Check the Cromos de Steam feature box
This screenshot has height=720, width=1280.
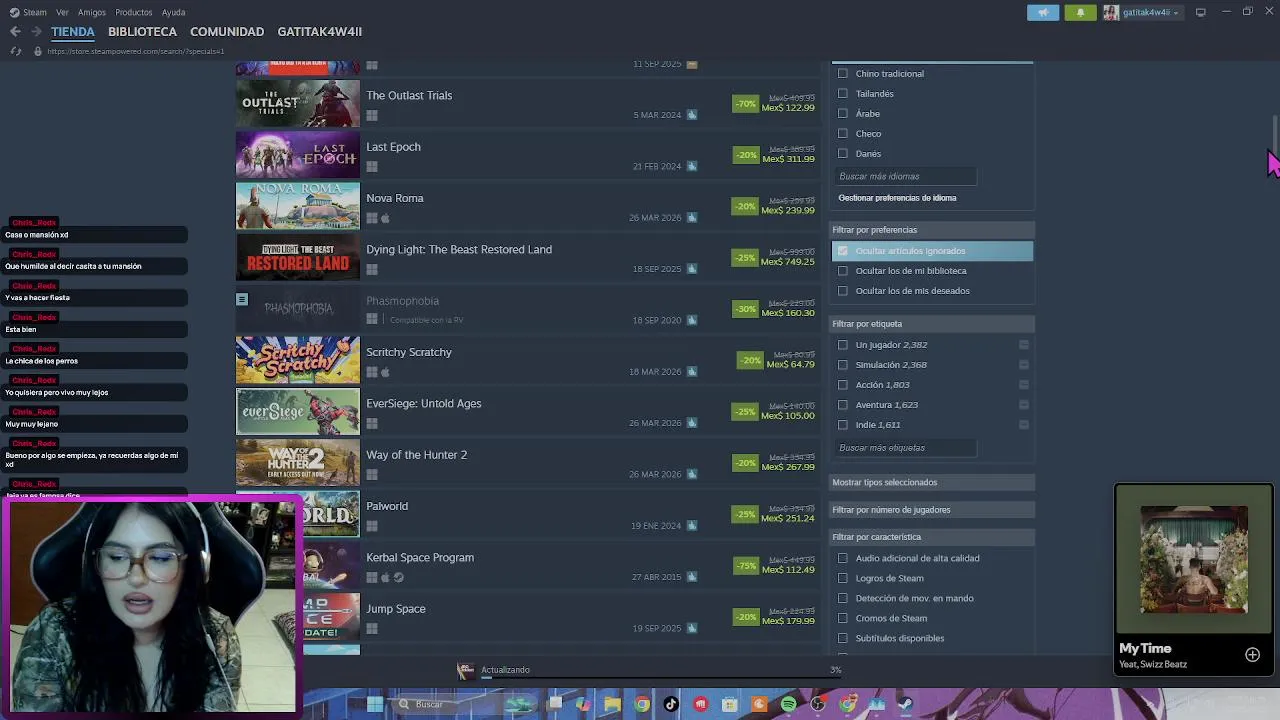[843, 618]
